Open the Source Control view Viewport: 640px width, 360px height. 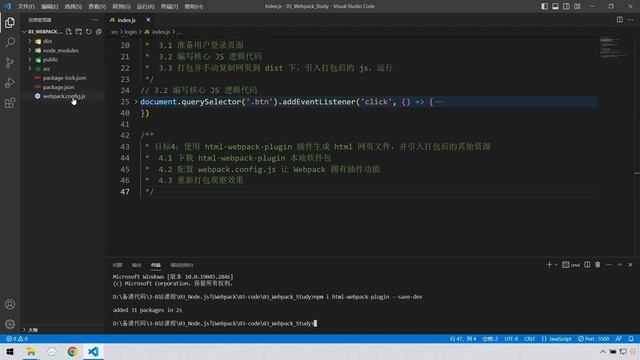(10, 62)
